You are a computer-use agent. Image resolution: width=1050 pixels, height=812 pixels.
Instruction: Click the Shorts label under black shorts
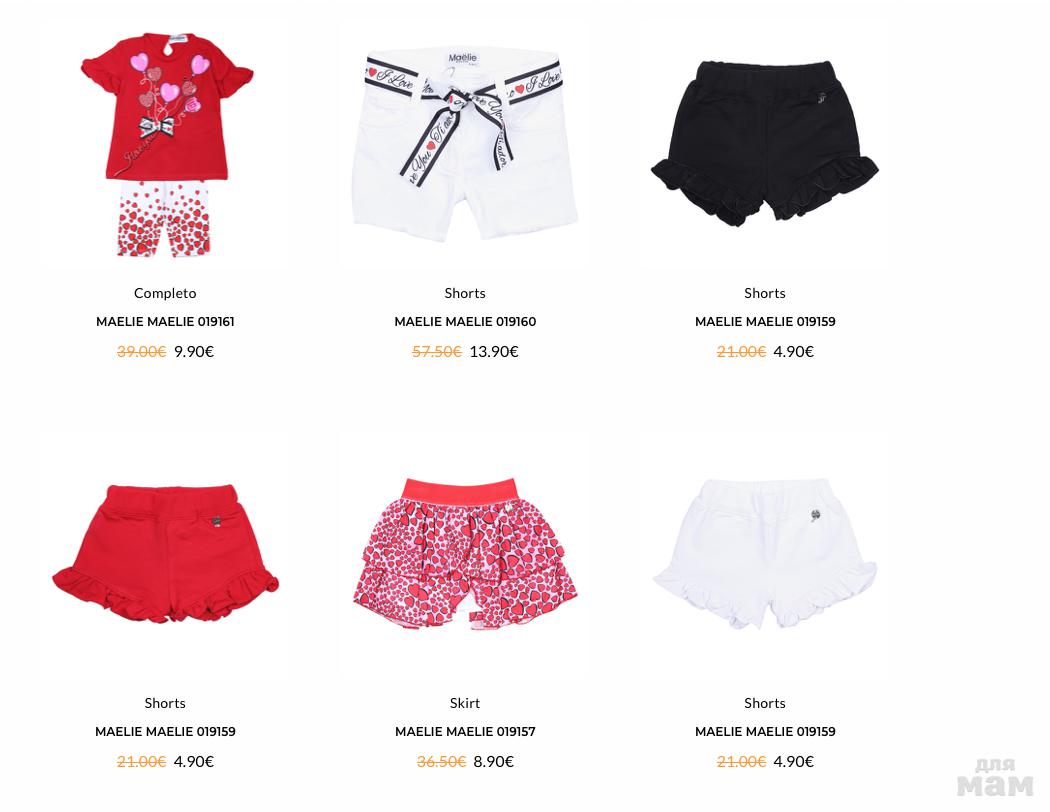[765, 293]
